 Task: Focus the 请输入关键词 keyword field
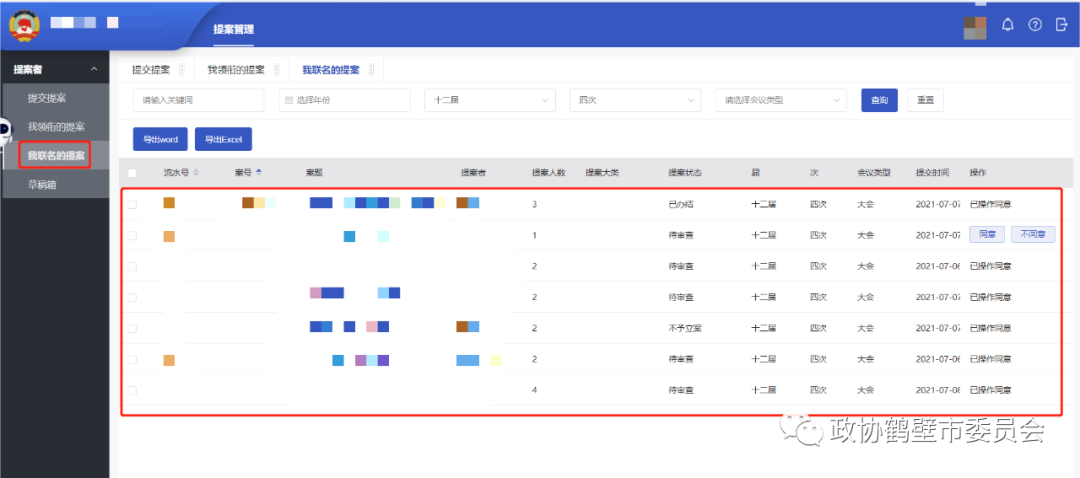(x=198, y=100)
